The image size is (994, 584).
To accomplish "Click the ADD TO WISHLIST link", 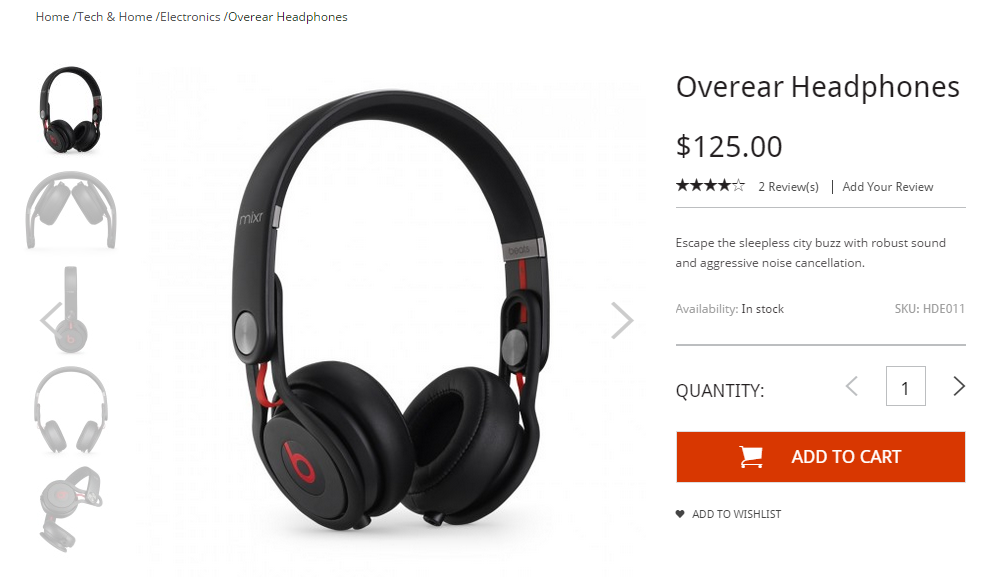I will coord(736,514).
